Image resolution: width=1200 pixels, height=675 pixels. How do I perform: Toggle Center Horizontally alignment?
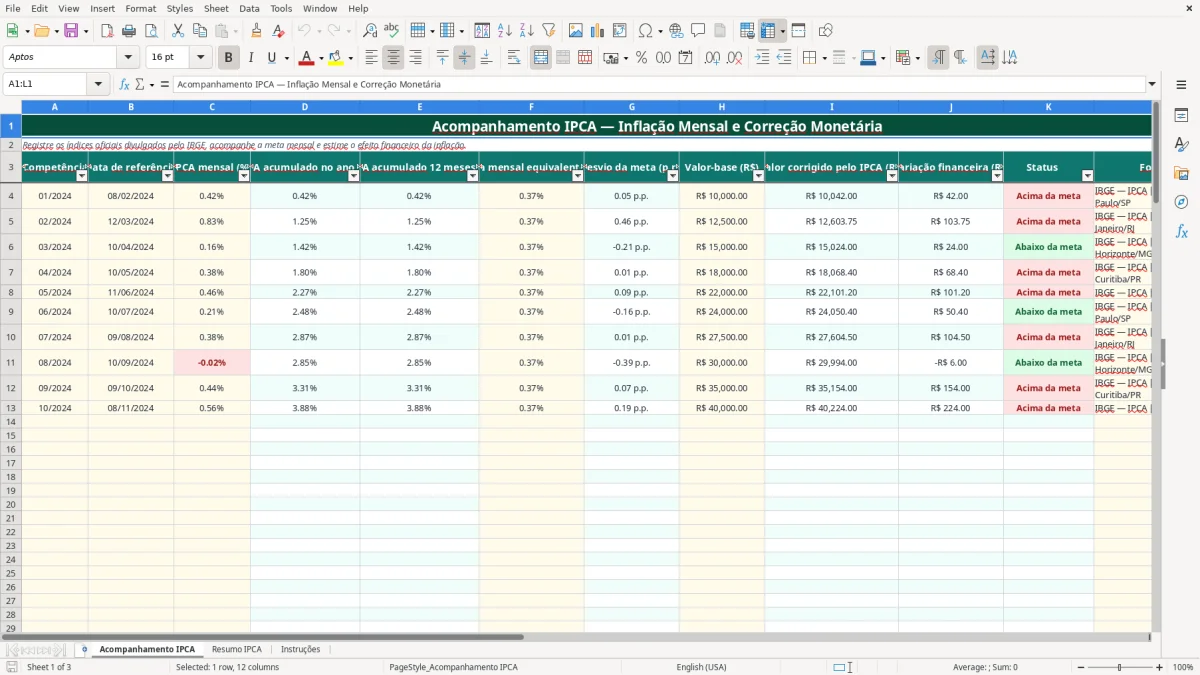(x=393, y=58)
